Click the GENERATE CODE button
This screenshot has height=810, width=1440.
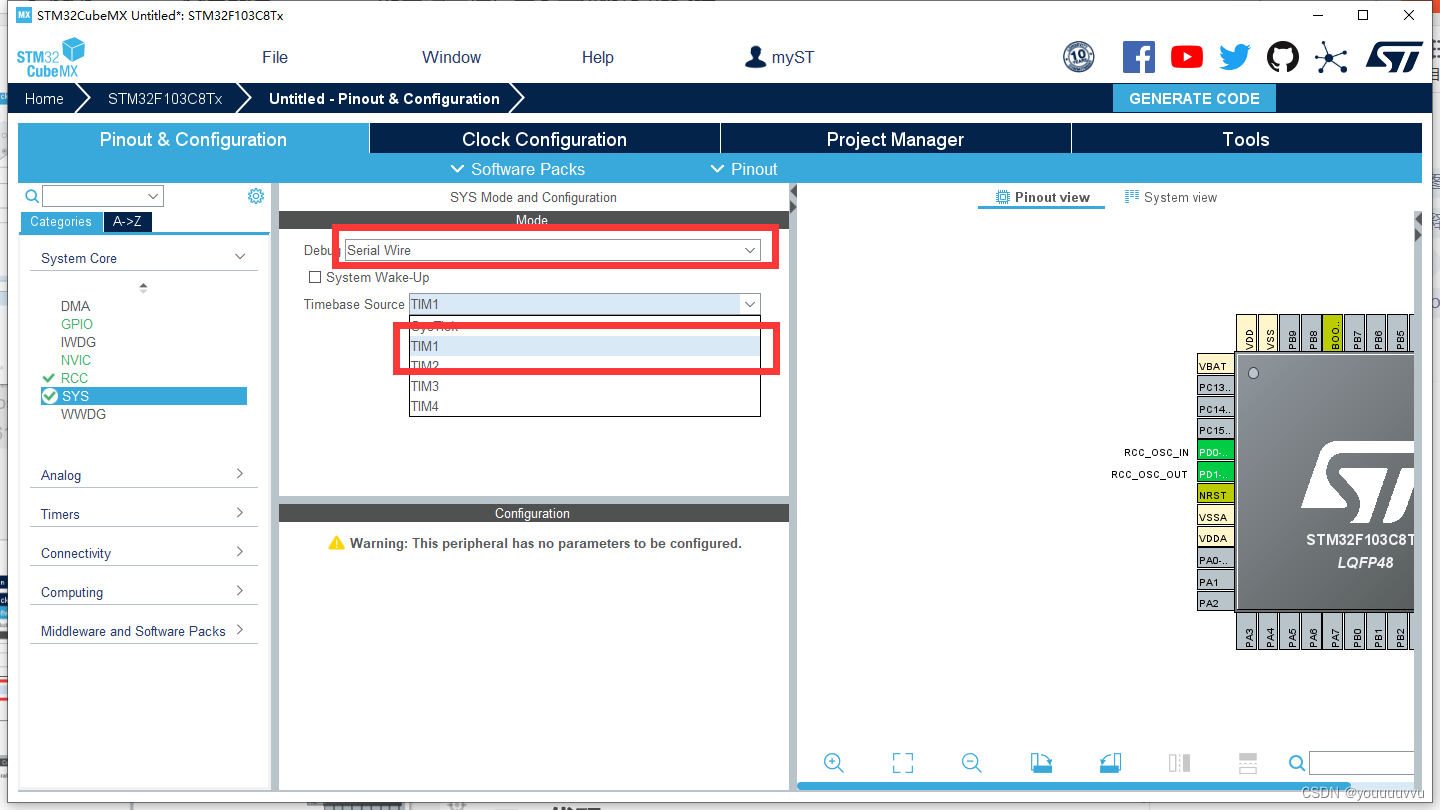click(x=1194, y=98)
